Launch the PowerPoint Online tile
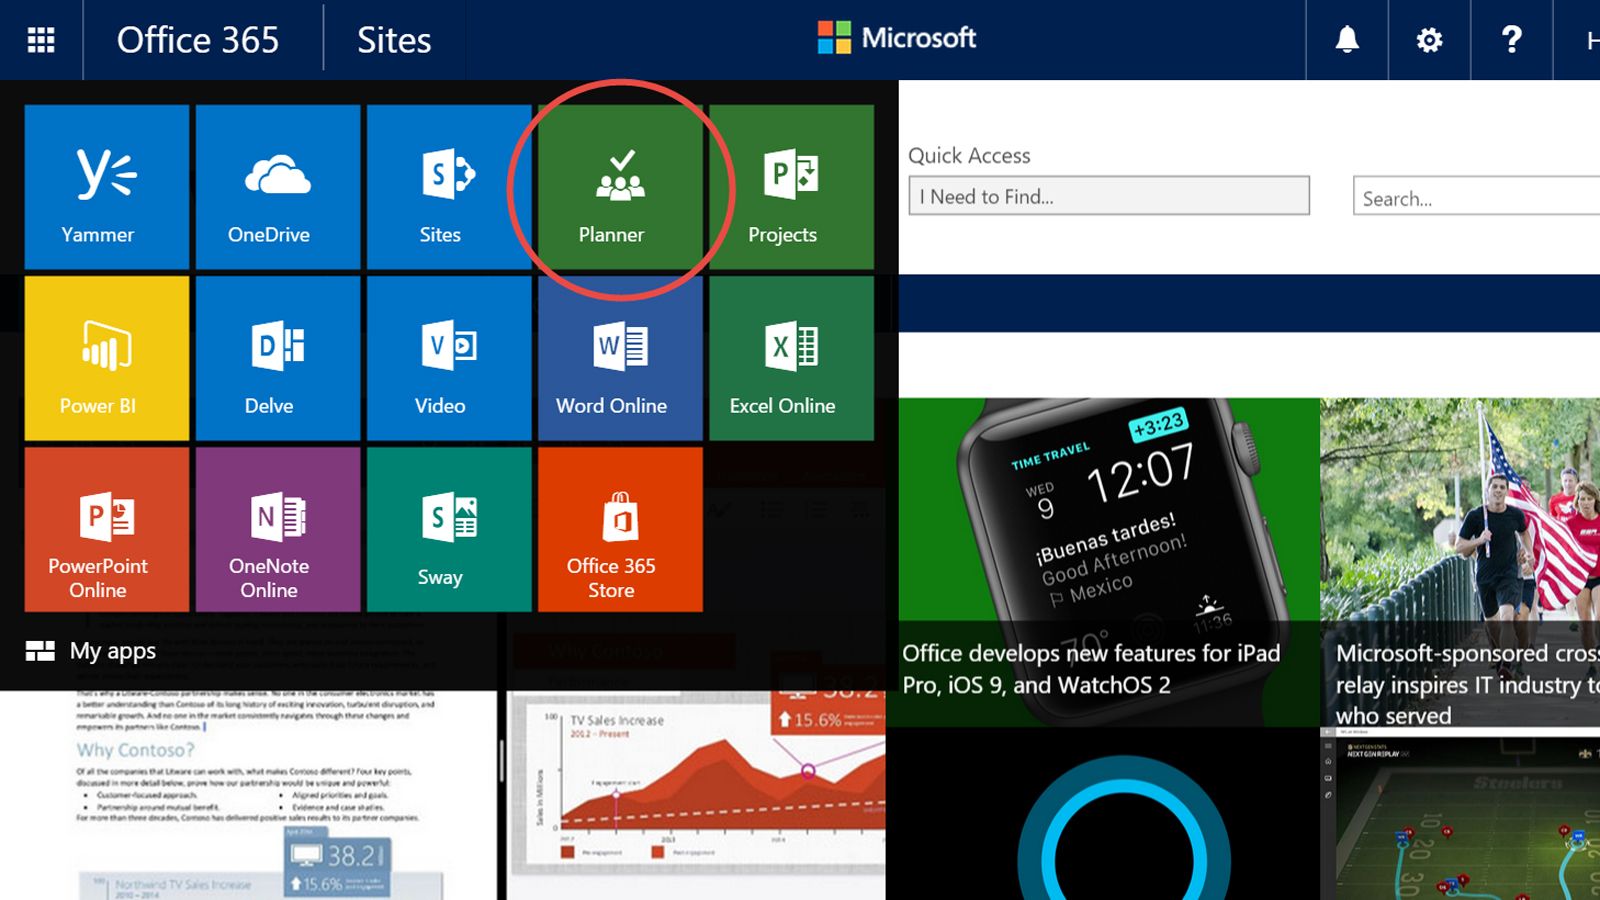The image size is (1600, 900). click(x=107, y=529)
